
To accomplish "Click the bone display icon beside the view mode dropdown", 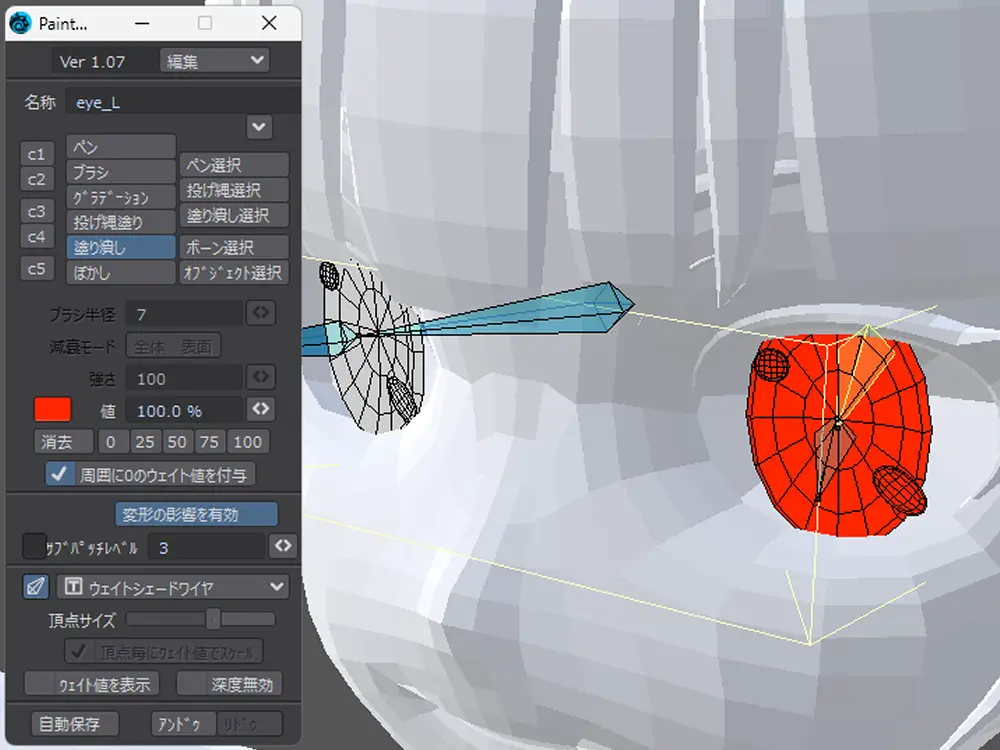I will click(36, 586).
